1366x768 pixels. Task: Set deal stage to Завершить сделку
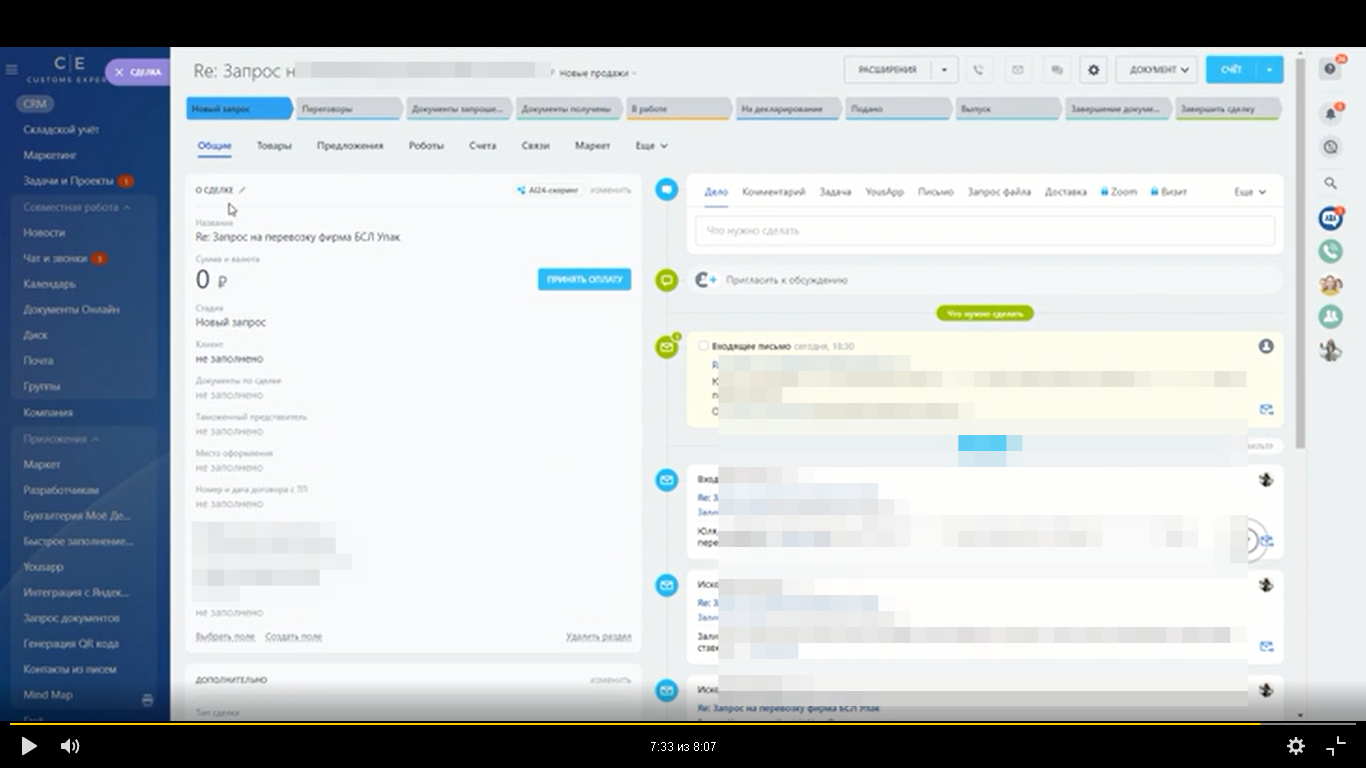tap(1228, 109)
